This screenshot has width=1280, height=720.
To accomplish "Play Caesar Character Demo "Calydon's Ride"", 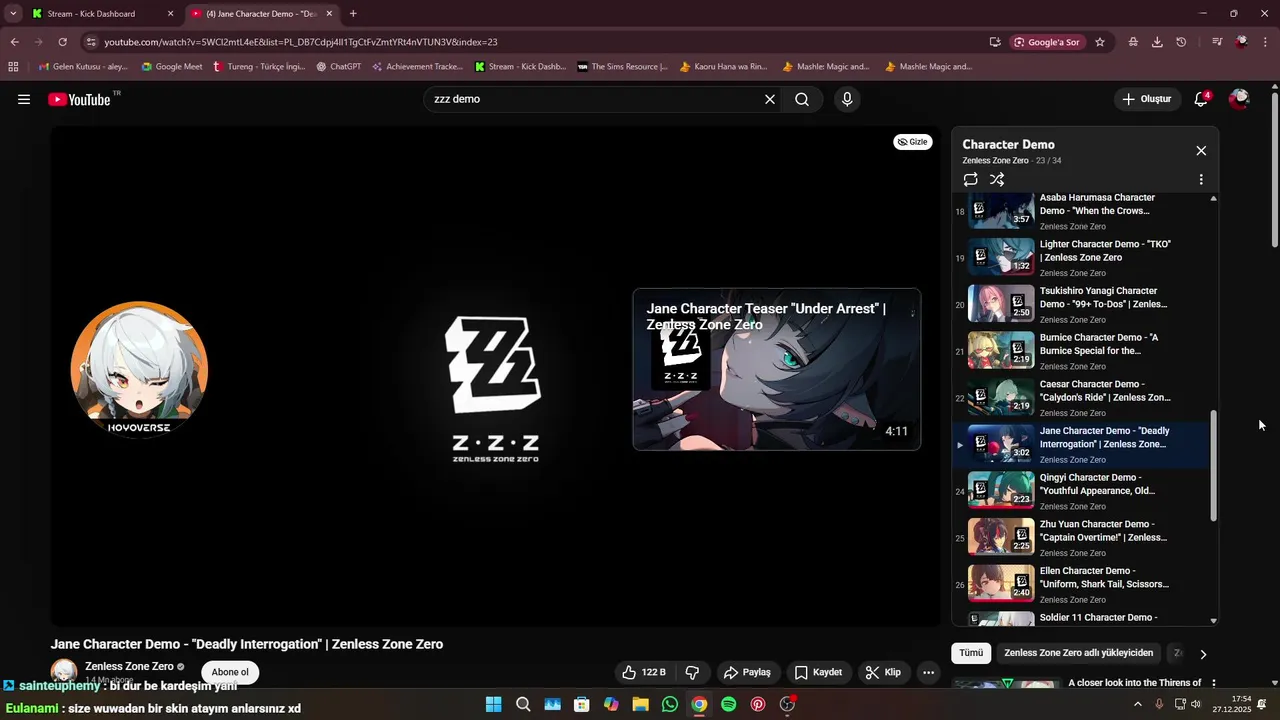I will pyautogui.click(x=1080, y=397).
